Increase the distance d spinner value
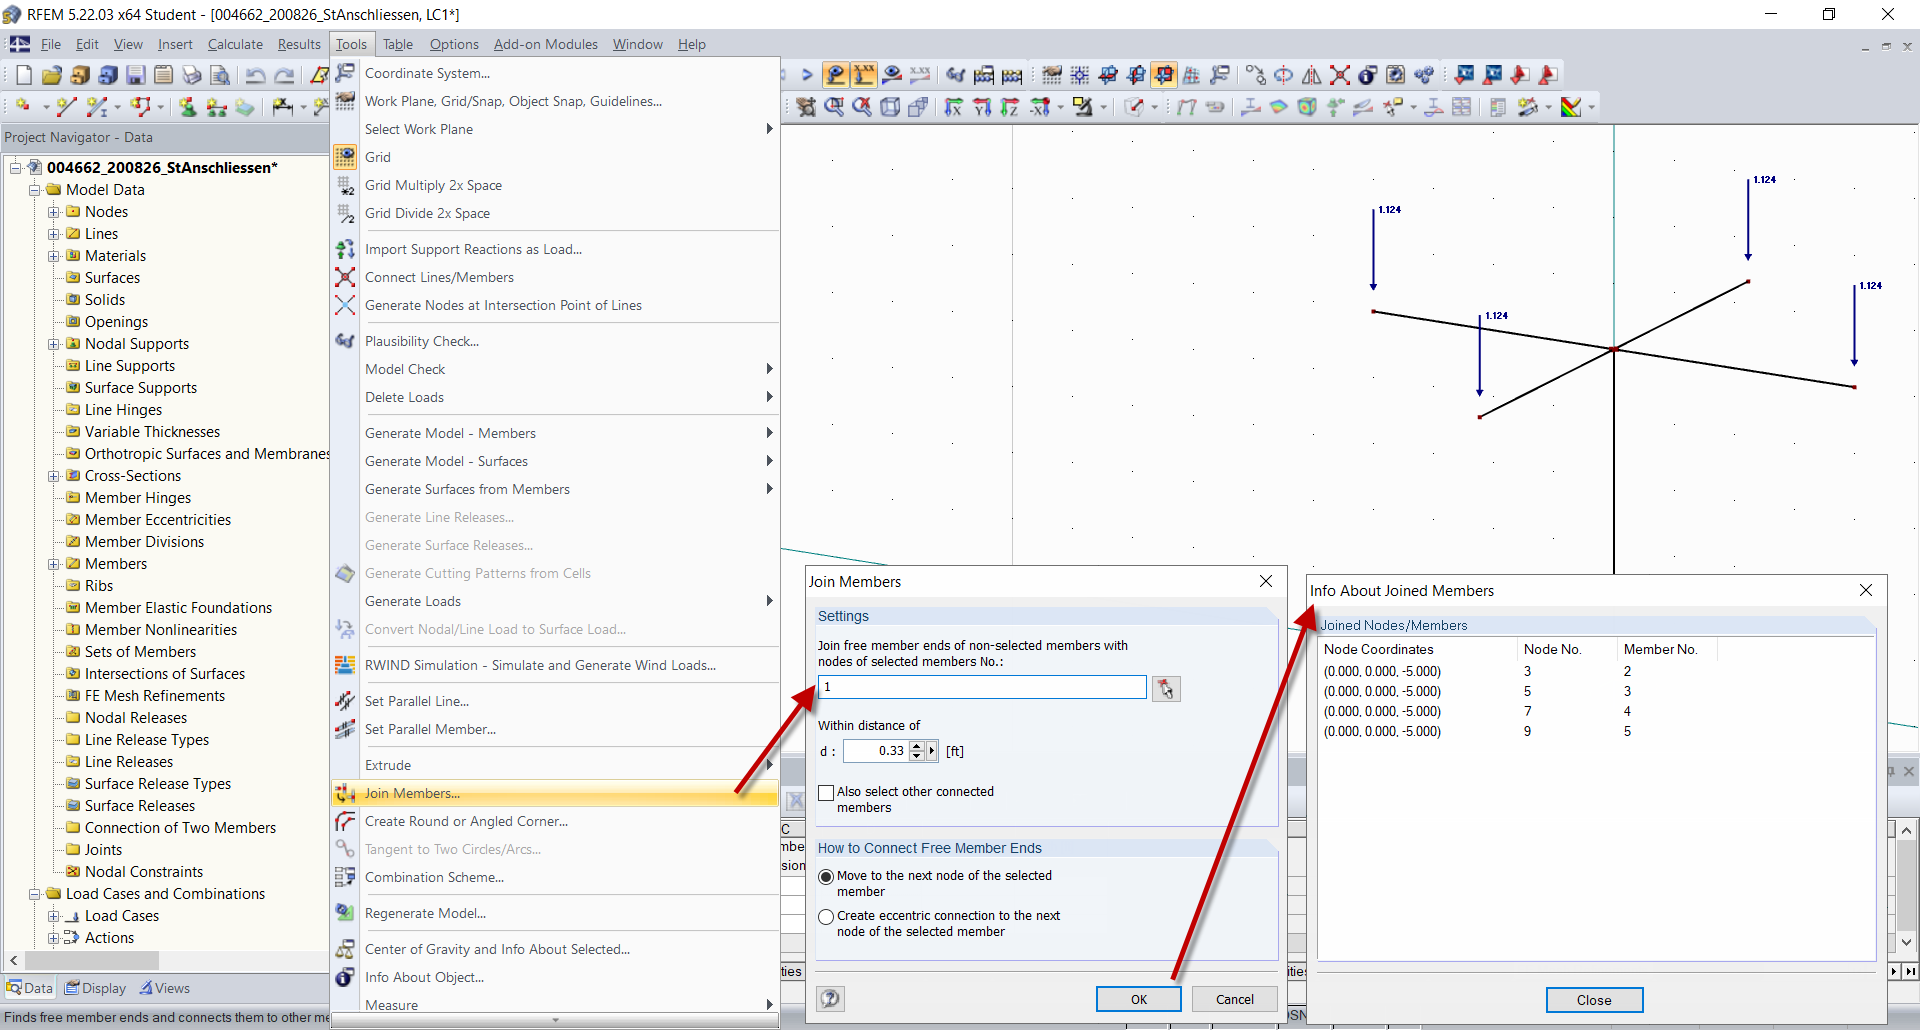 coord(916,746)
